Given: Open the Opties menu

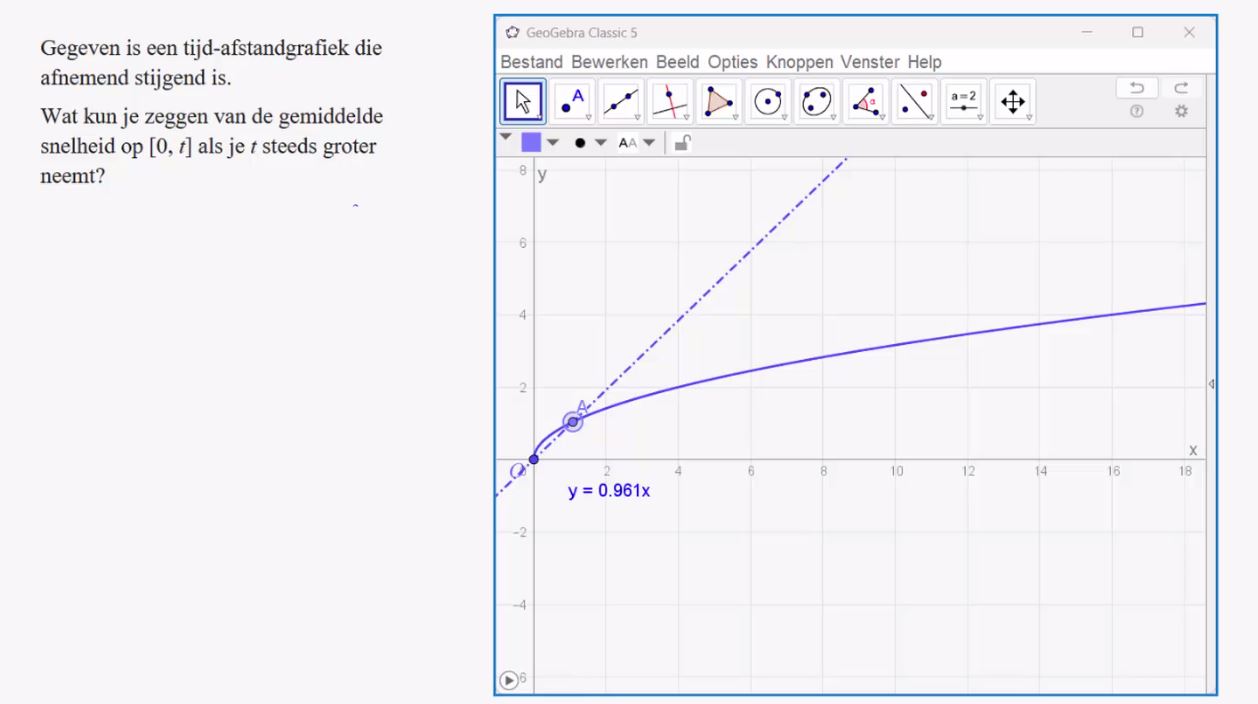Looking at the screenshot, I should [732, 62].
